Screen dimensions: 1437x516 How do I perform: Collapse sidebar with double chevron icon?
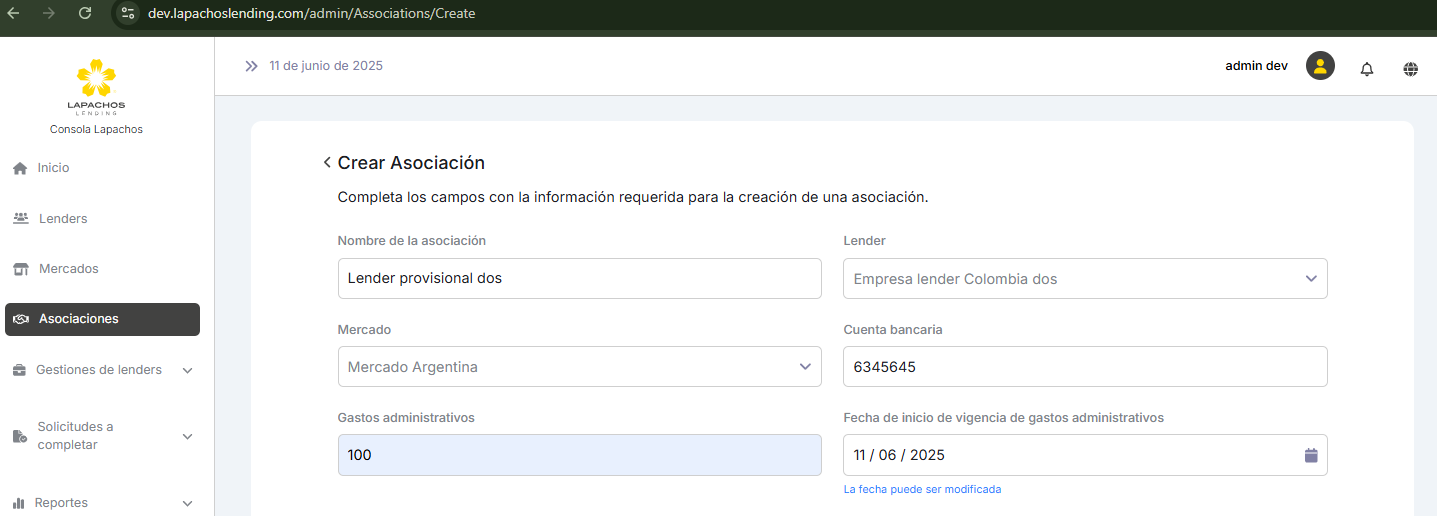(251, 66)
